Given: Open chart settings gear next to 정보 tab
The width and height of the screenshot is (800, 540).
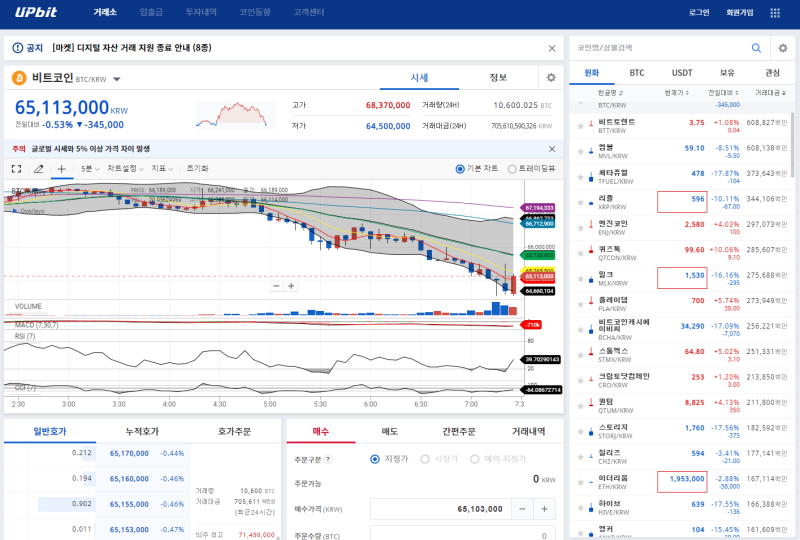Looking at the screenshot, I should [551, 78].
